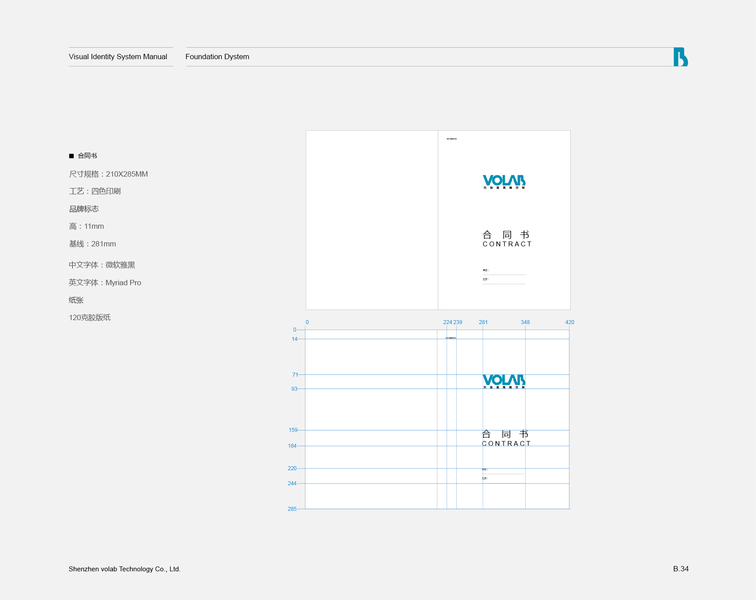Click the horizontal ruler mark '224'
756x600 pixels.
click(x=447, y=322)
